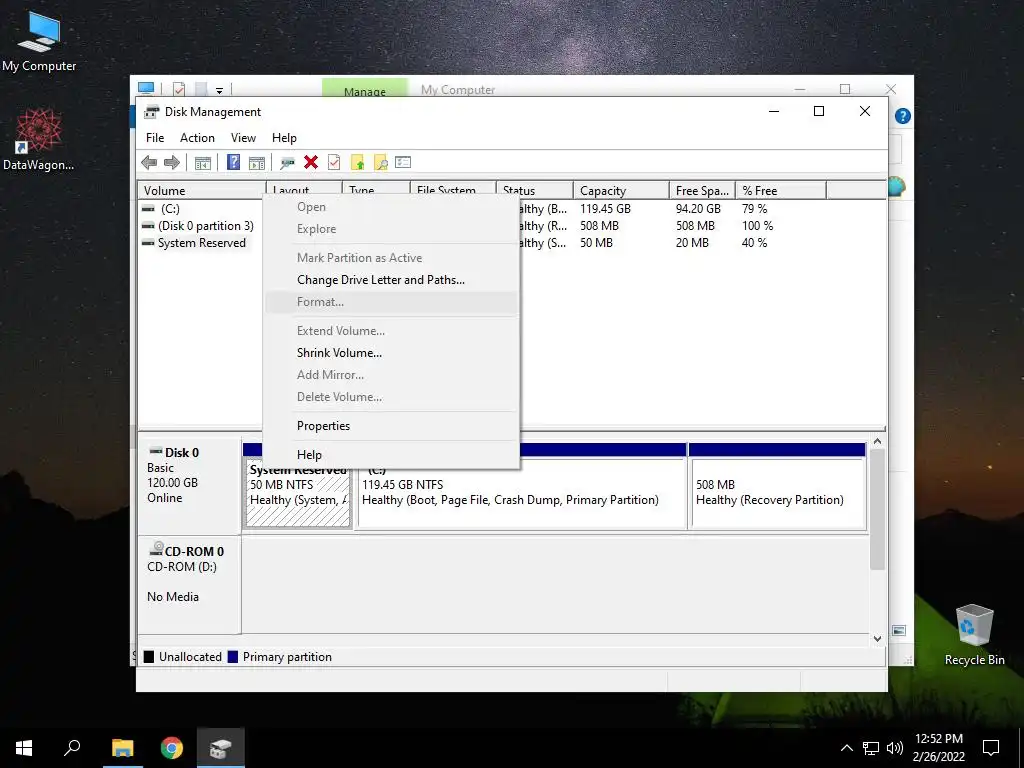This screenshot has height=768, width=1024.
Task: Click the disk pane scroll down arrow
Action: coord(877,639)
